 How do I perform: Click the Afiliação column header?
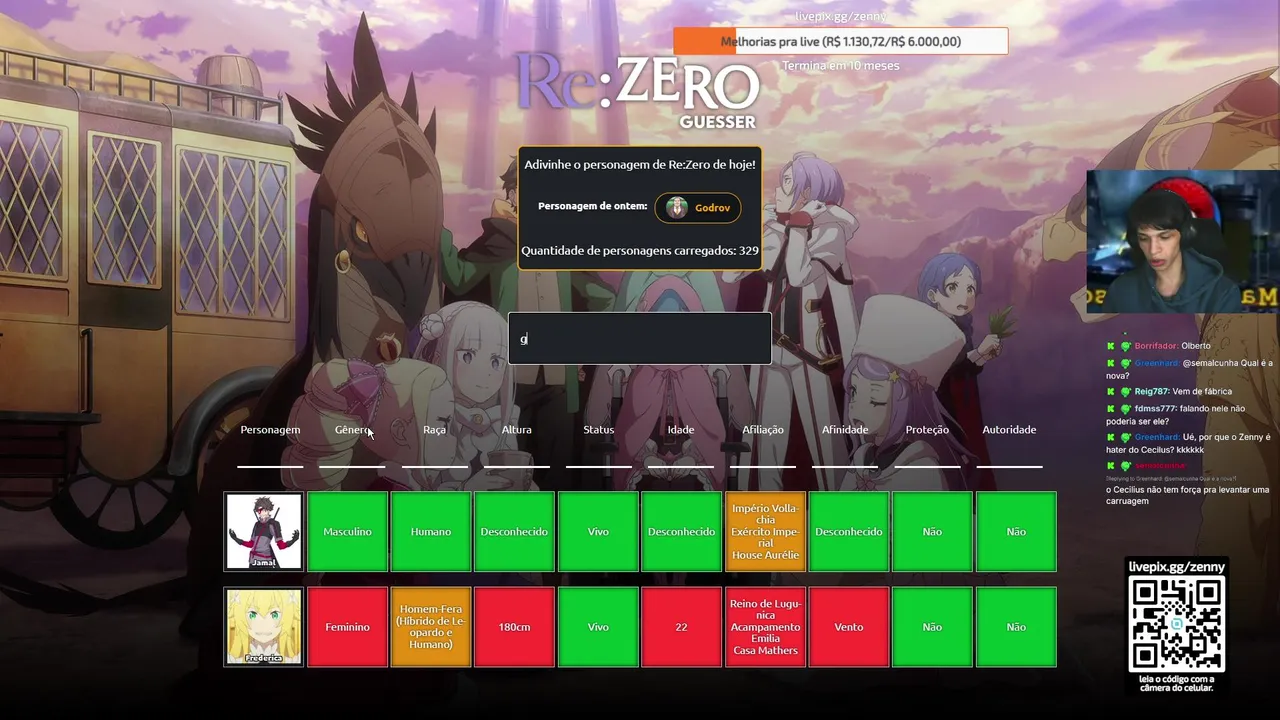click(x=763, y=430)
